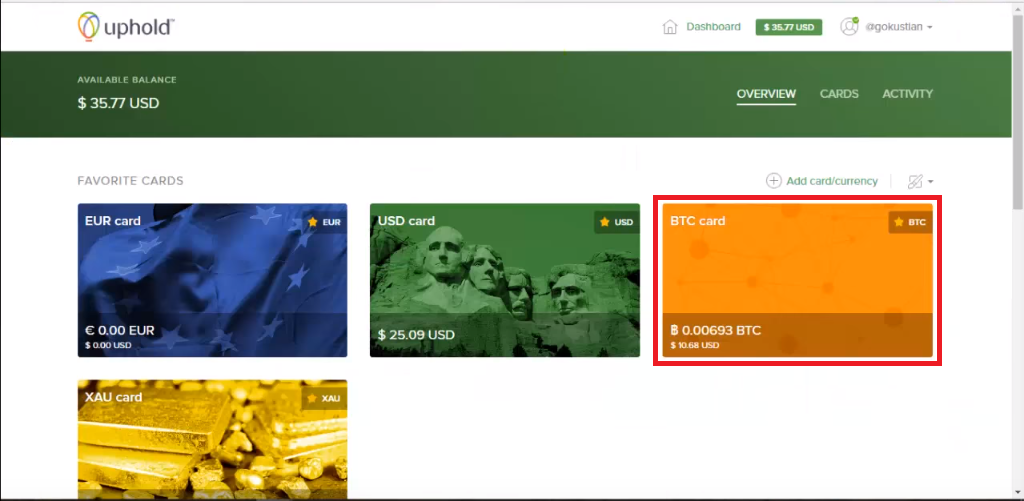This screenshot has width=1024, height=501.
Task: Click the $ 10.68 USD value on BTC card
Action: coord(694,345)
